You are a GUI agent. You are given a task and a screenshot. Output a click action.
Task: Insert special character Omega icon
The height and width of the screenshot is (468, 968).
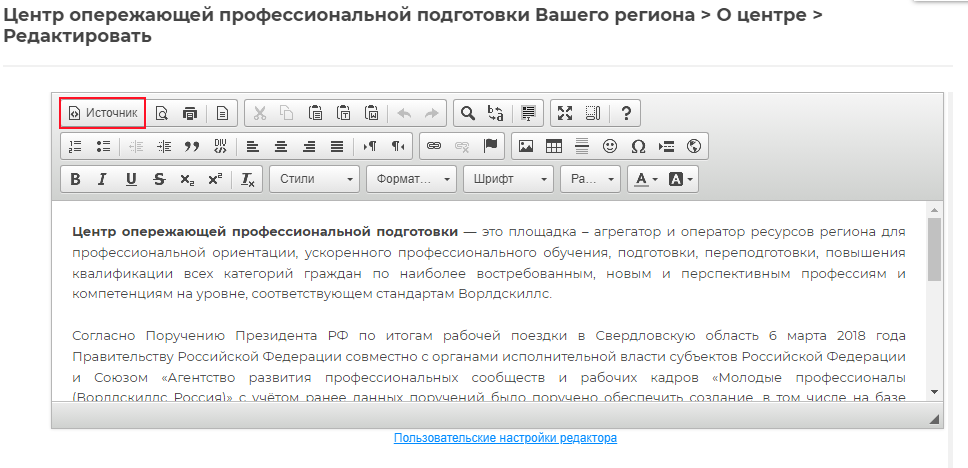tap(638, 146)
